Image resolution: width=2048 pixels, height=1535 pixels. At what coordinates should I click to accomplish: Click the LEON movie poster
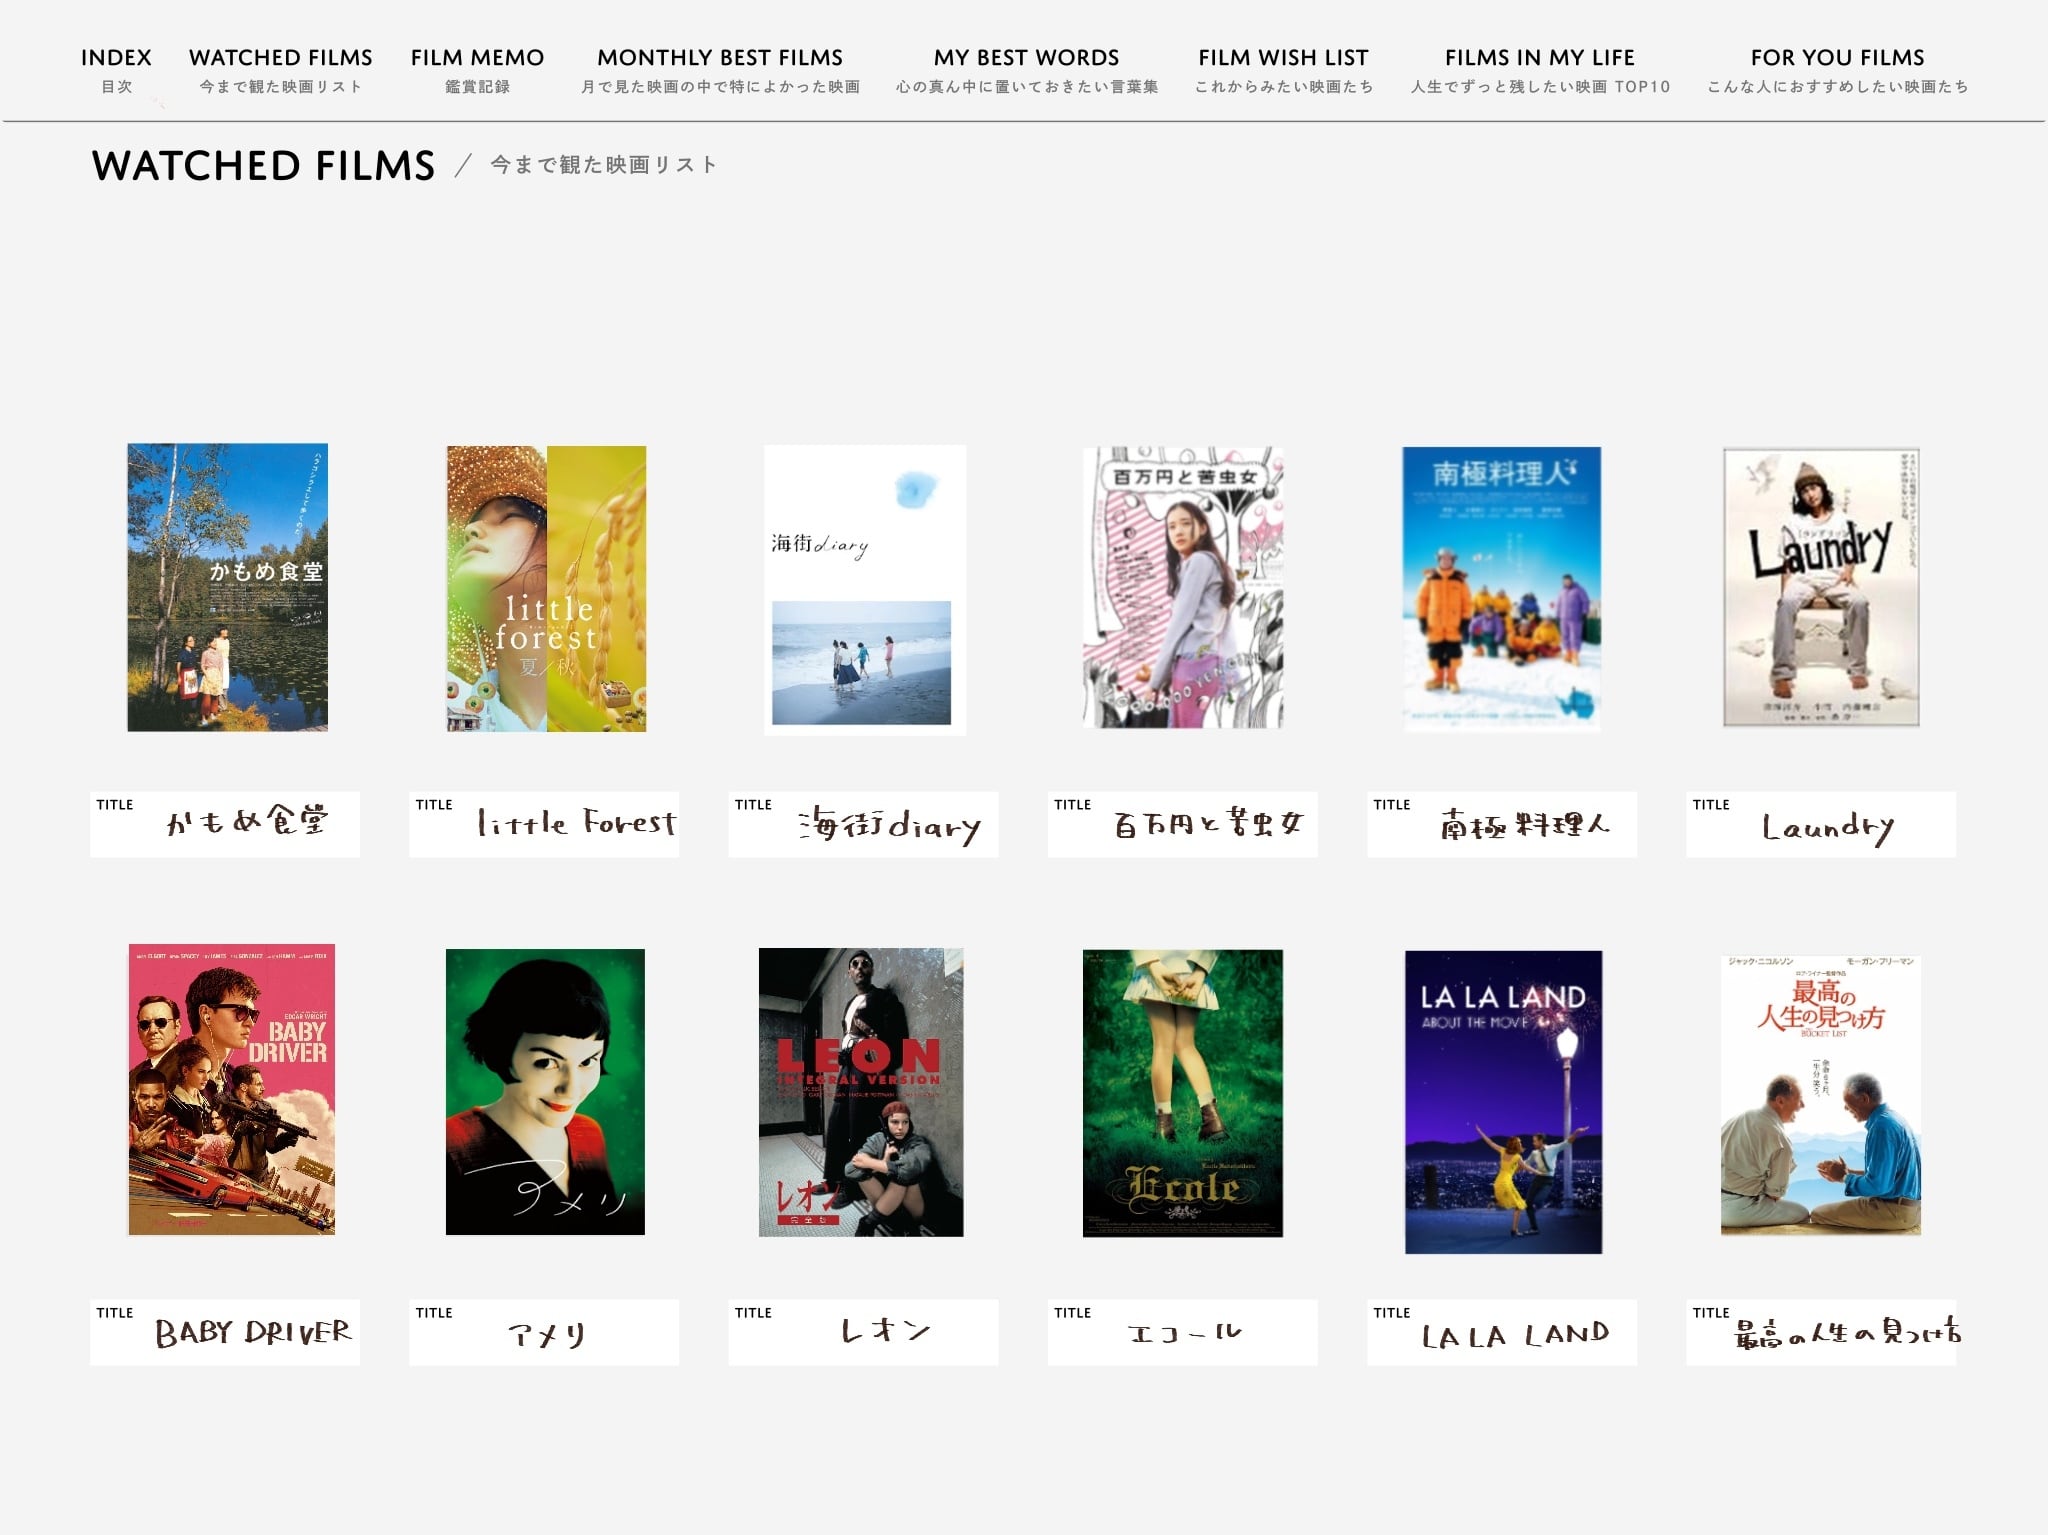pyautogui.click(x=861, y=1092)
